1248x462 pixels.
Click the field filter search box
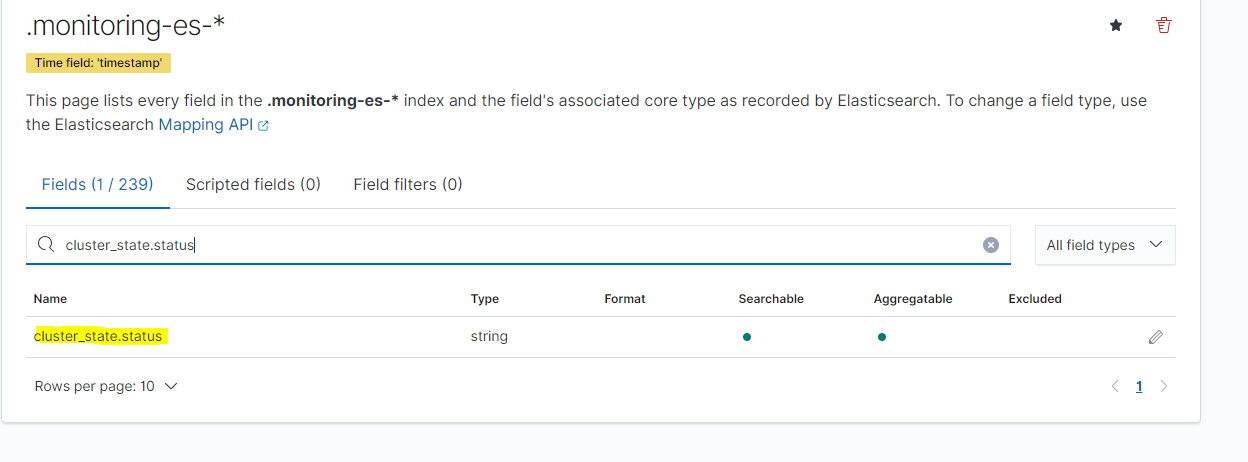[520, 245]
